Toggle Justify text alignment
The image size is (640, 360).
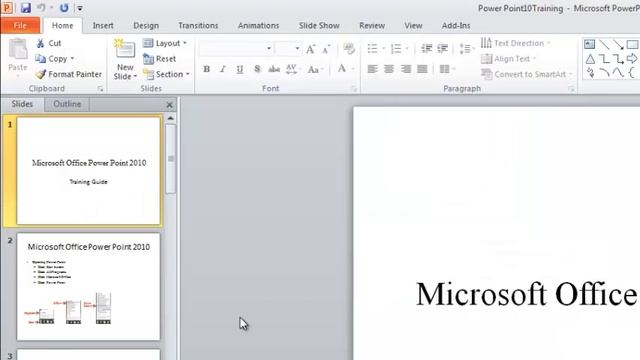pyautogui.click(x=422, y=69)
